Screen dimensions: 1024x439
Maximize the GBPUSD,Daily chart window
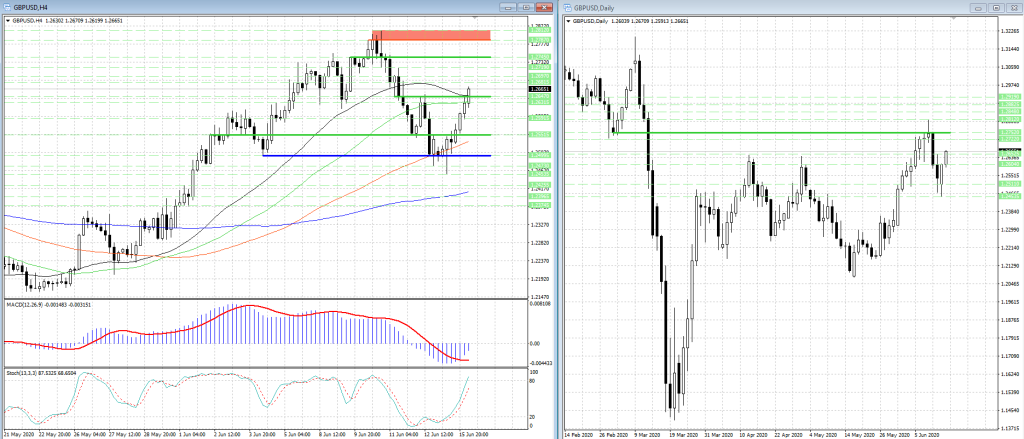(x=996, y=7)
